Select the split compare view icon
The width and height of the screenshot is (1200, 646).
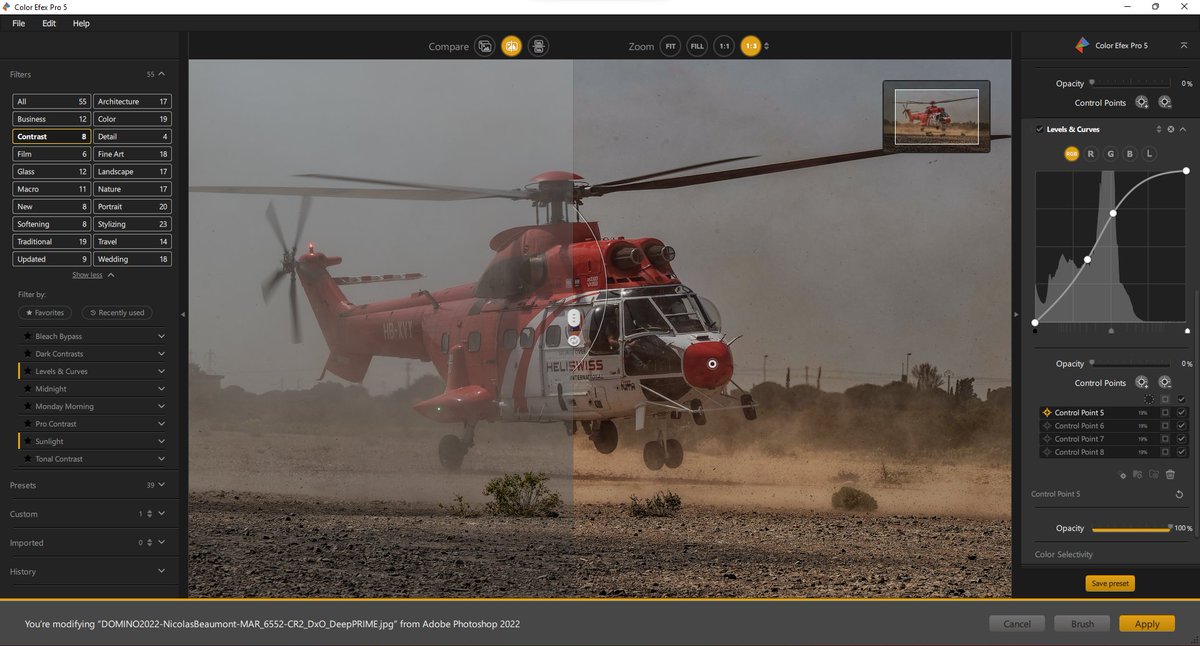[511, 46]
